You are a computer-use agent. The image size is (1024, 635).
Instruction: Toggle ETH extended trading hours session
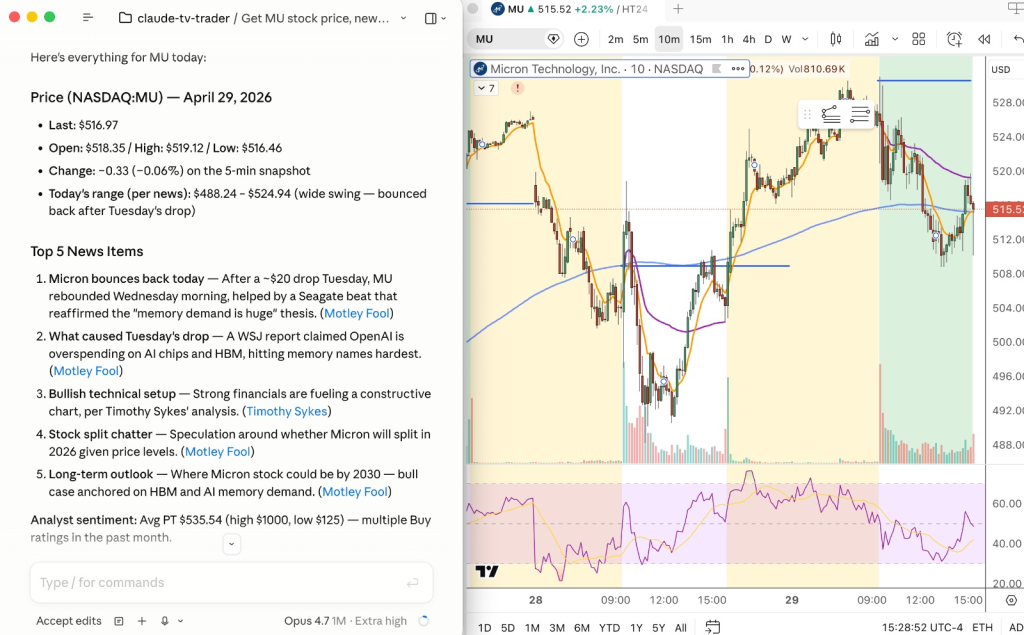pyautogui.click(x=983, y=627)
